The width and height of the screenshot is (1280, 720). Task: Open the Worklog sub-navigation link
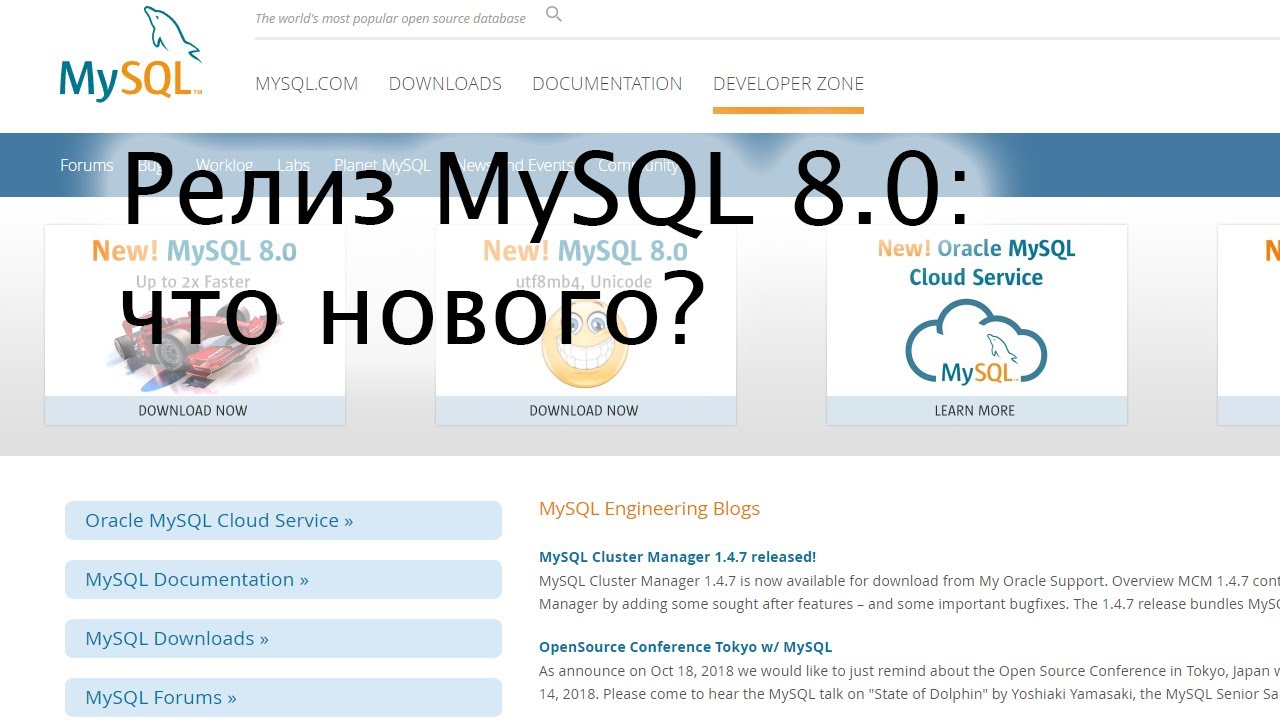(224, 165)
